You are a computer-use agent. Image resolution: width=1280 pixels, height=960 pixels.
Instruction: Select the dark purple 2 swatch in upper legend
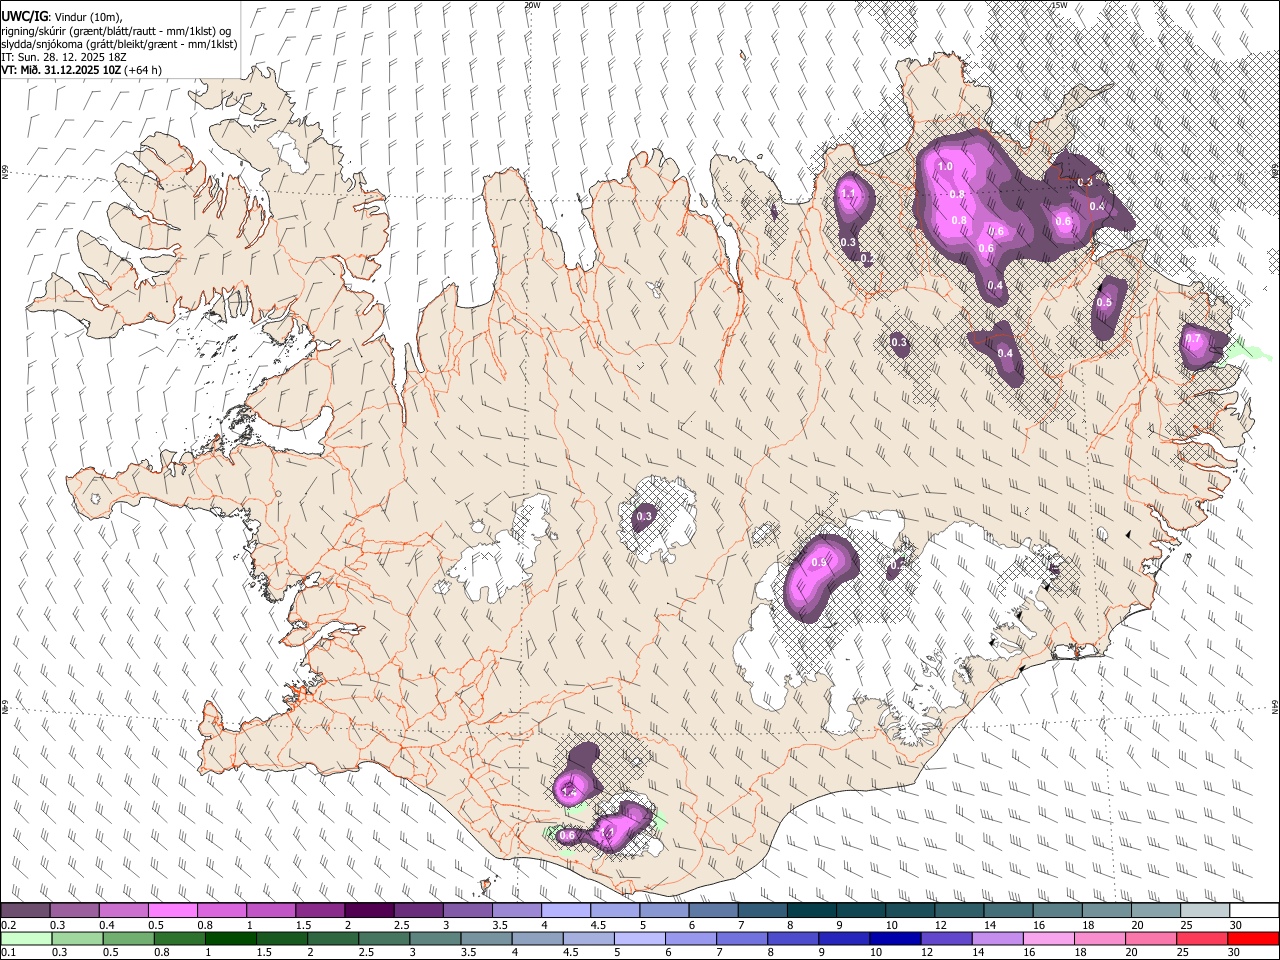[x=370, y=911]
